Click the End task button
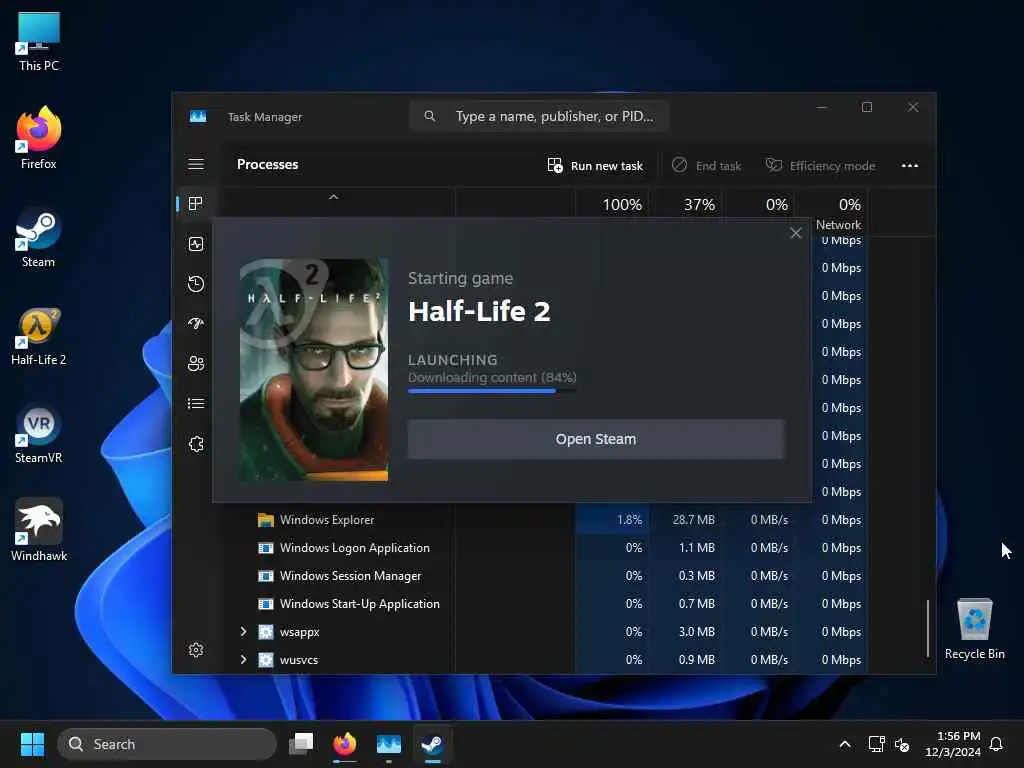 click(707, 166)
